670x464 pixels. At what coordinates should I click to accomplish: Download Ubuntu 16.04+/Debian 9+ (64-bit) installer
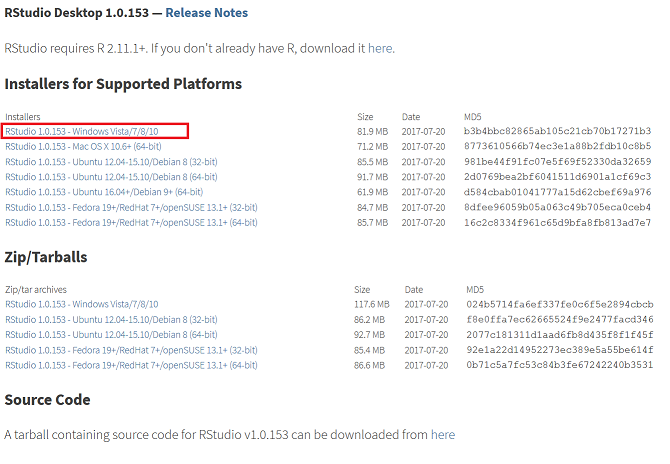(104, 192)
